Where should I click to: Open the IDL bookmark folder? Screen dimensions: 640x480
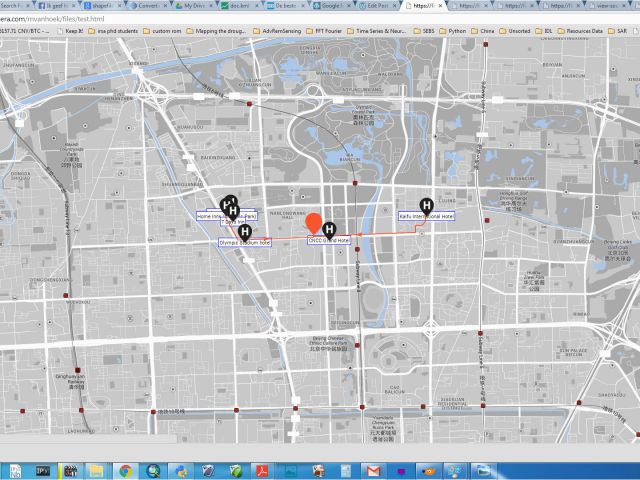point(544,31)
